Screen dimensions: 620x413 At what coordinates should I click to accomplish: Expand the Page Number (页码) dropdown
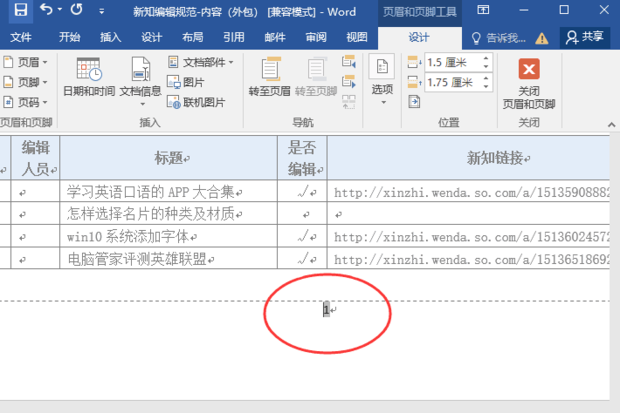pos(25,102)
